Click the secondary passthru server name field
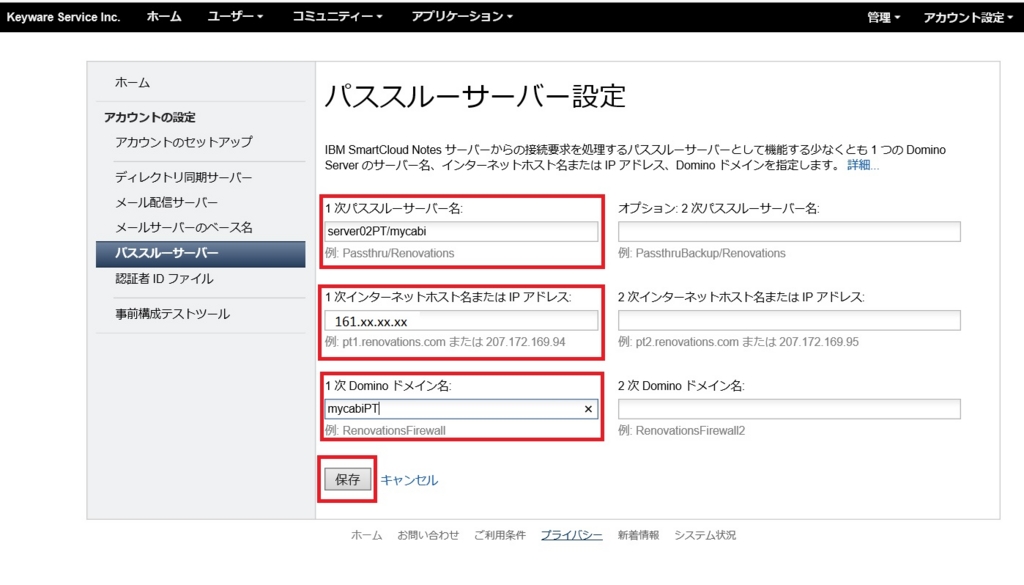Image resolution: width=1024 pixels, height=585 pixels. pyautogui.click(x=789, y=231)
